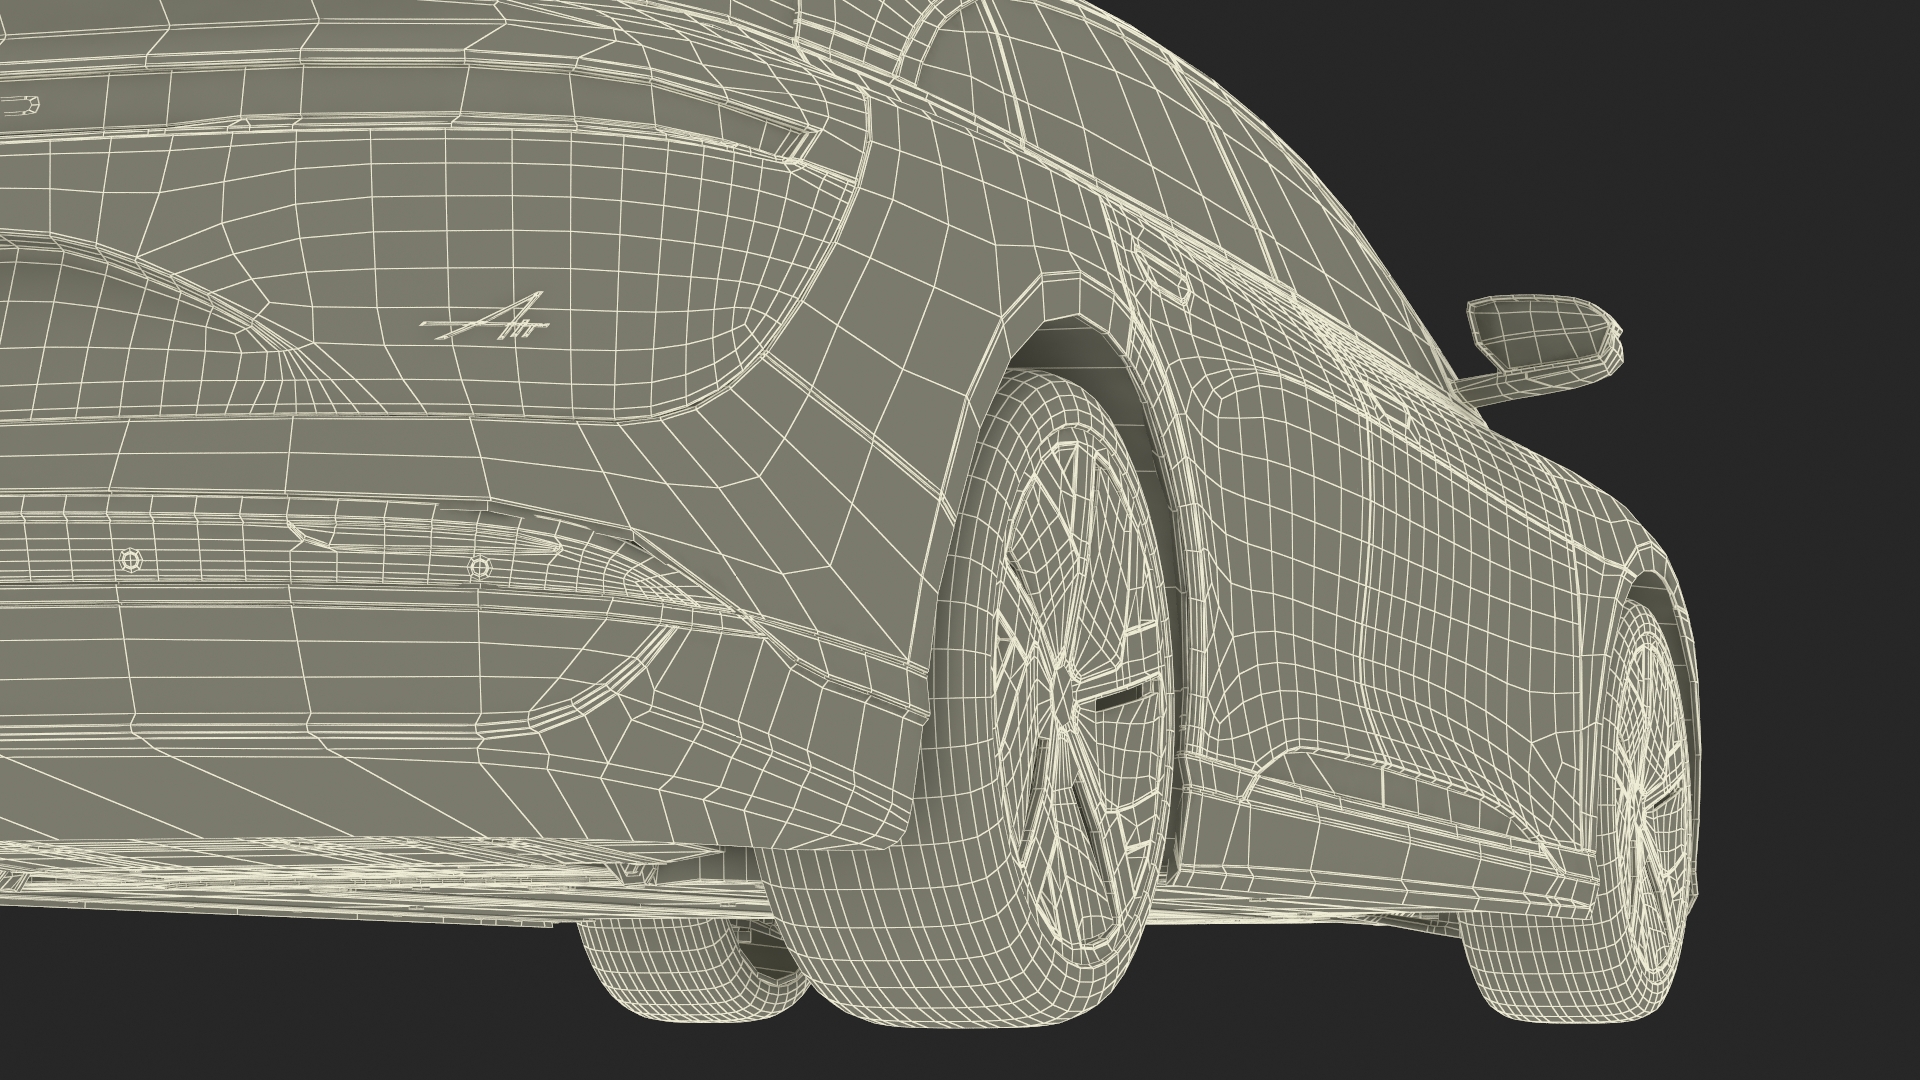Select the right rear parking sensor
This screenshot has height=1080, width=1920.
(x=480, y=567)
